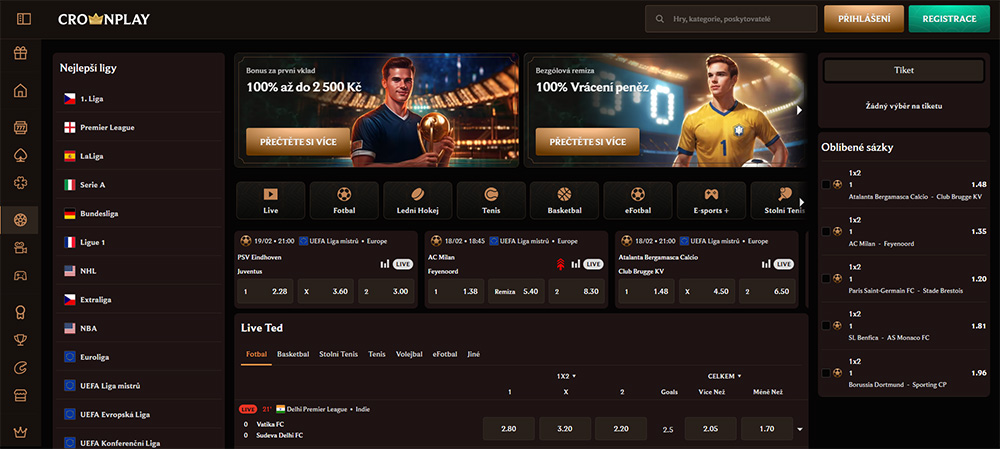The width and height of the screenshot is (1000, 449).
Task: Open statistics bars icon for AC Milan match
Action: pos(575,264)
